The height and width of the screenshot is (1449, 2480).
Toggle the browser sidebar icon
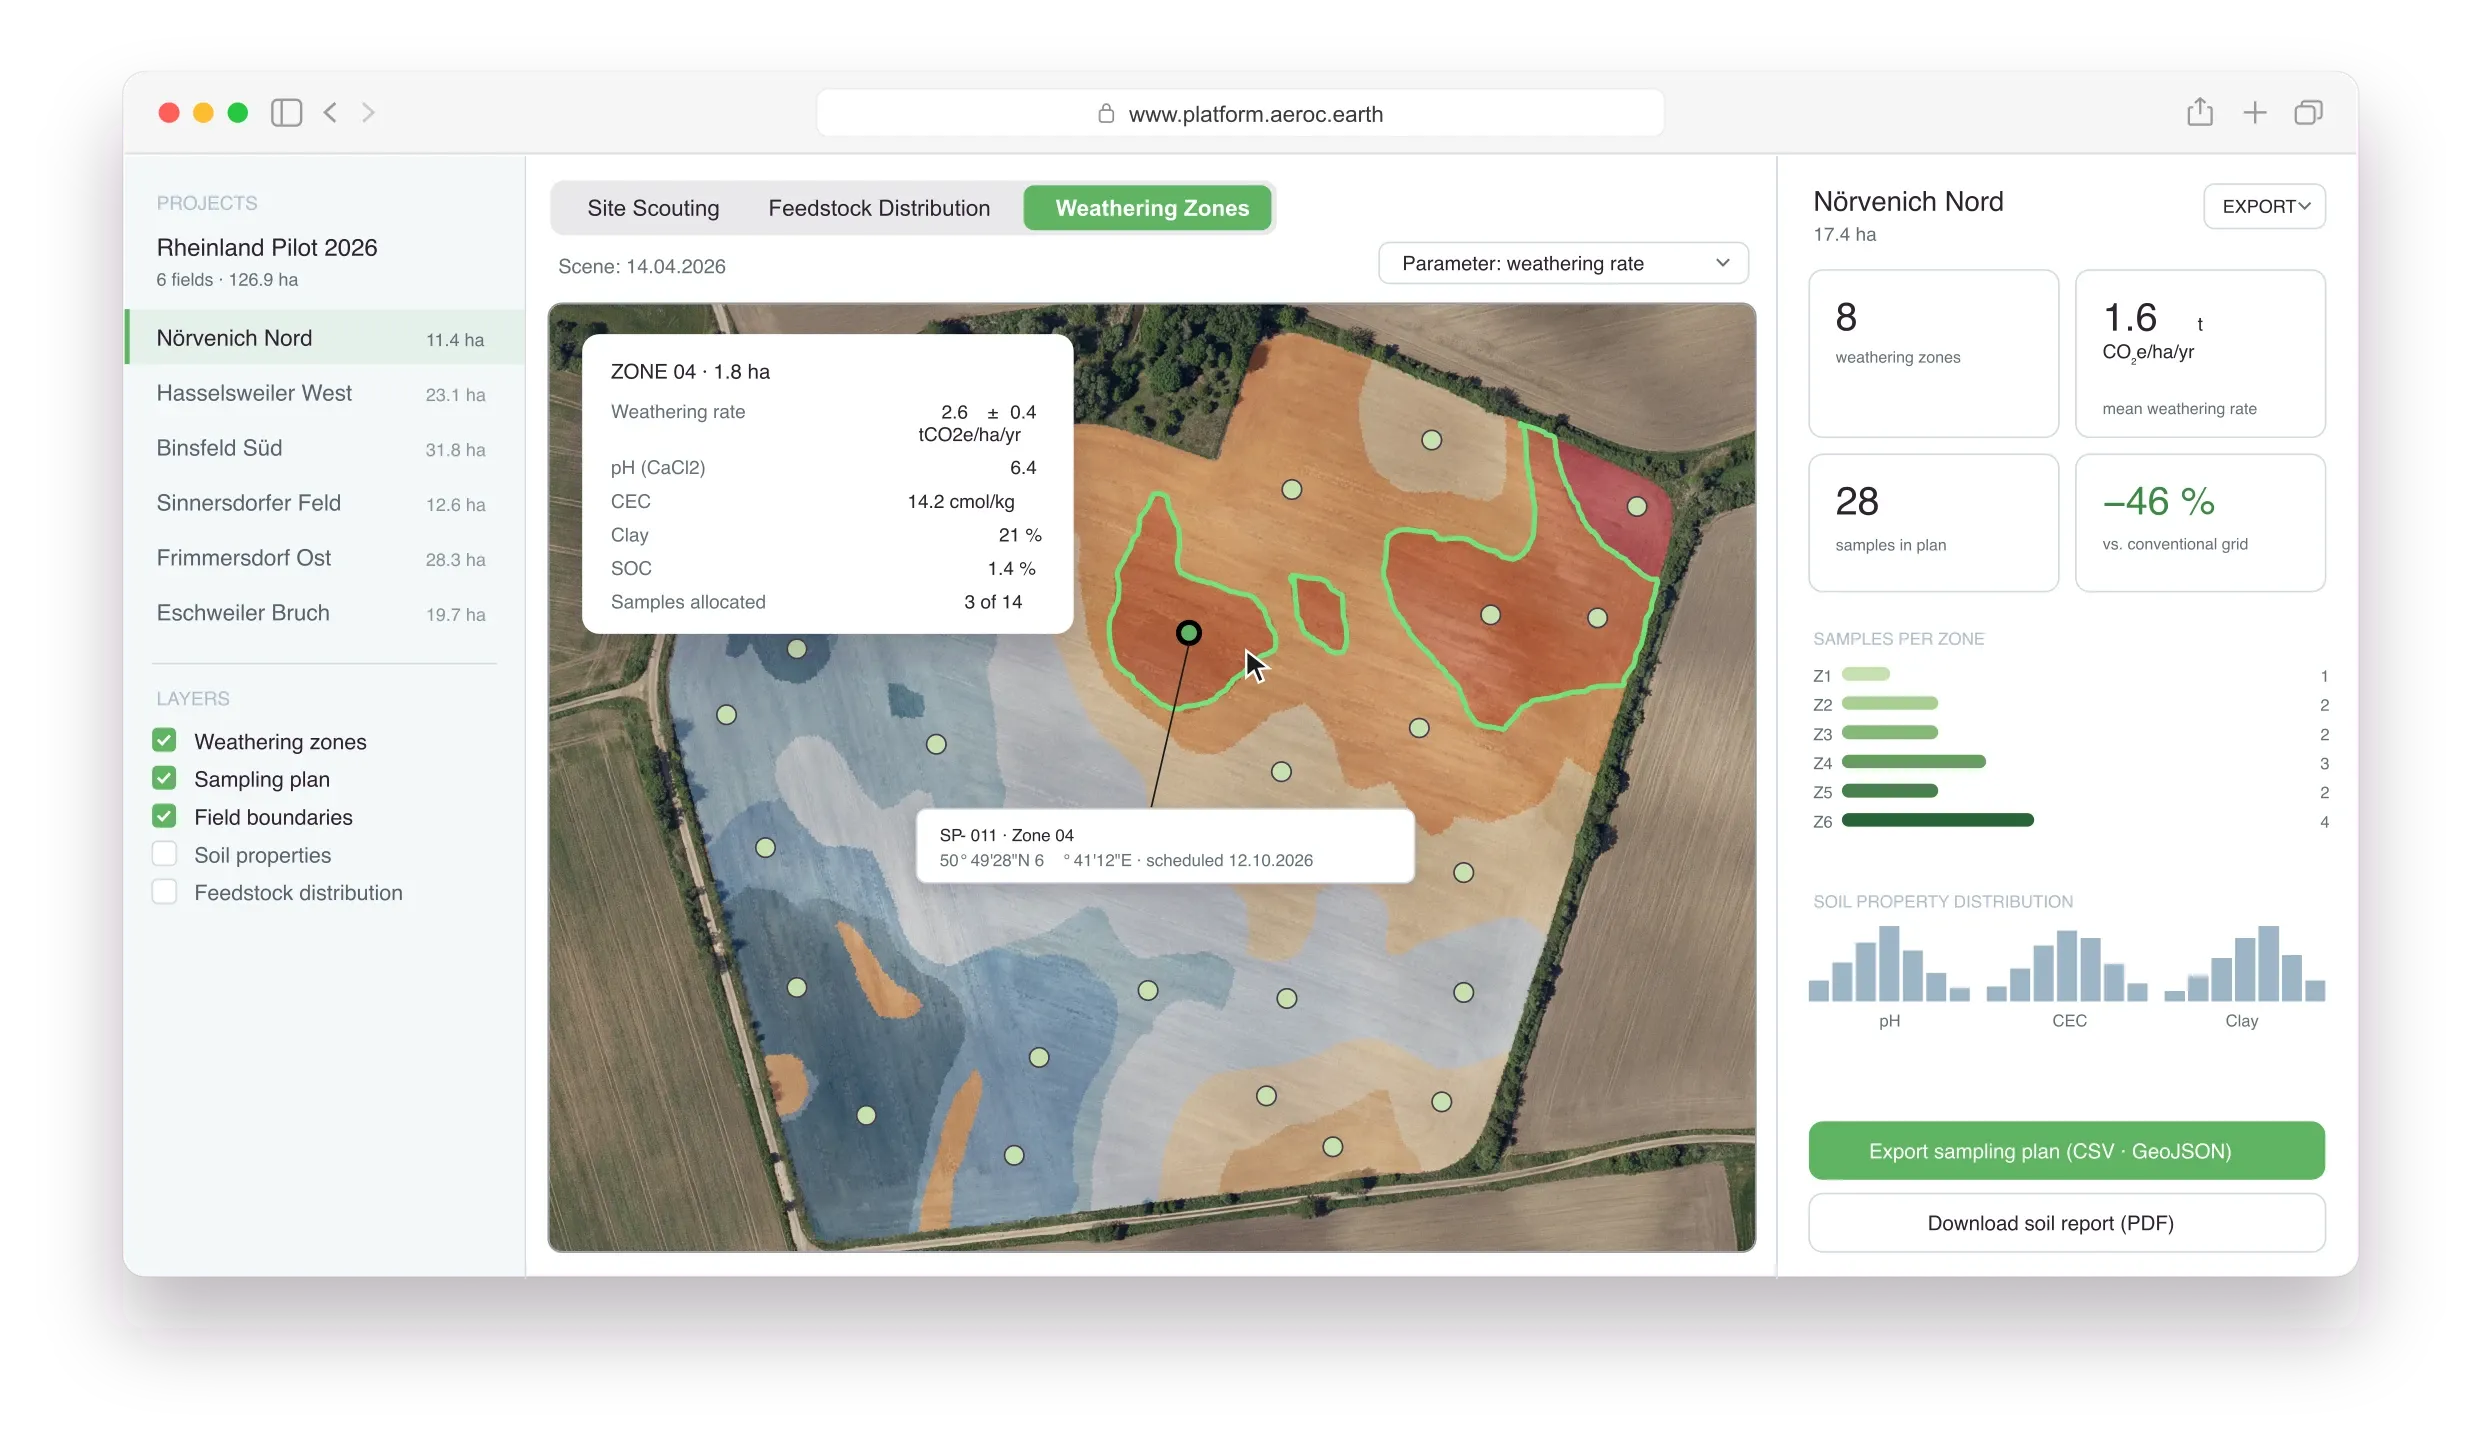[x=286, y=113]
